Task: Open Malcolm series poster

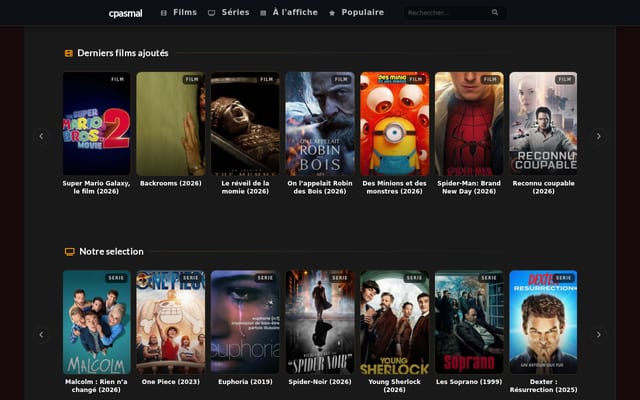Action: 96,322
